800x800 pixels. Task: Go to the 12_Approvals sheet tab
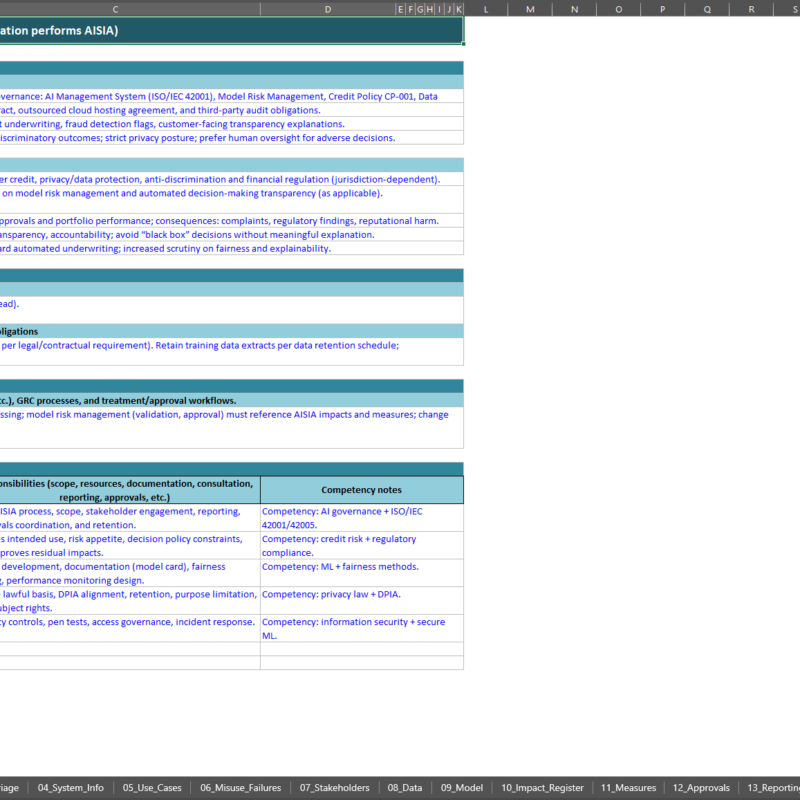tap(701, 788)
